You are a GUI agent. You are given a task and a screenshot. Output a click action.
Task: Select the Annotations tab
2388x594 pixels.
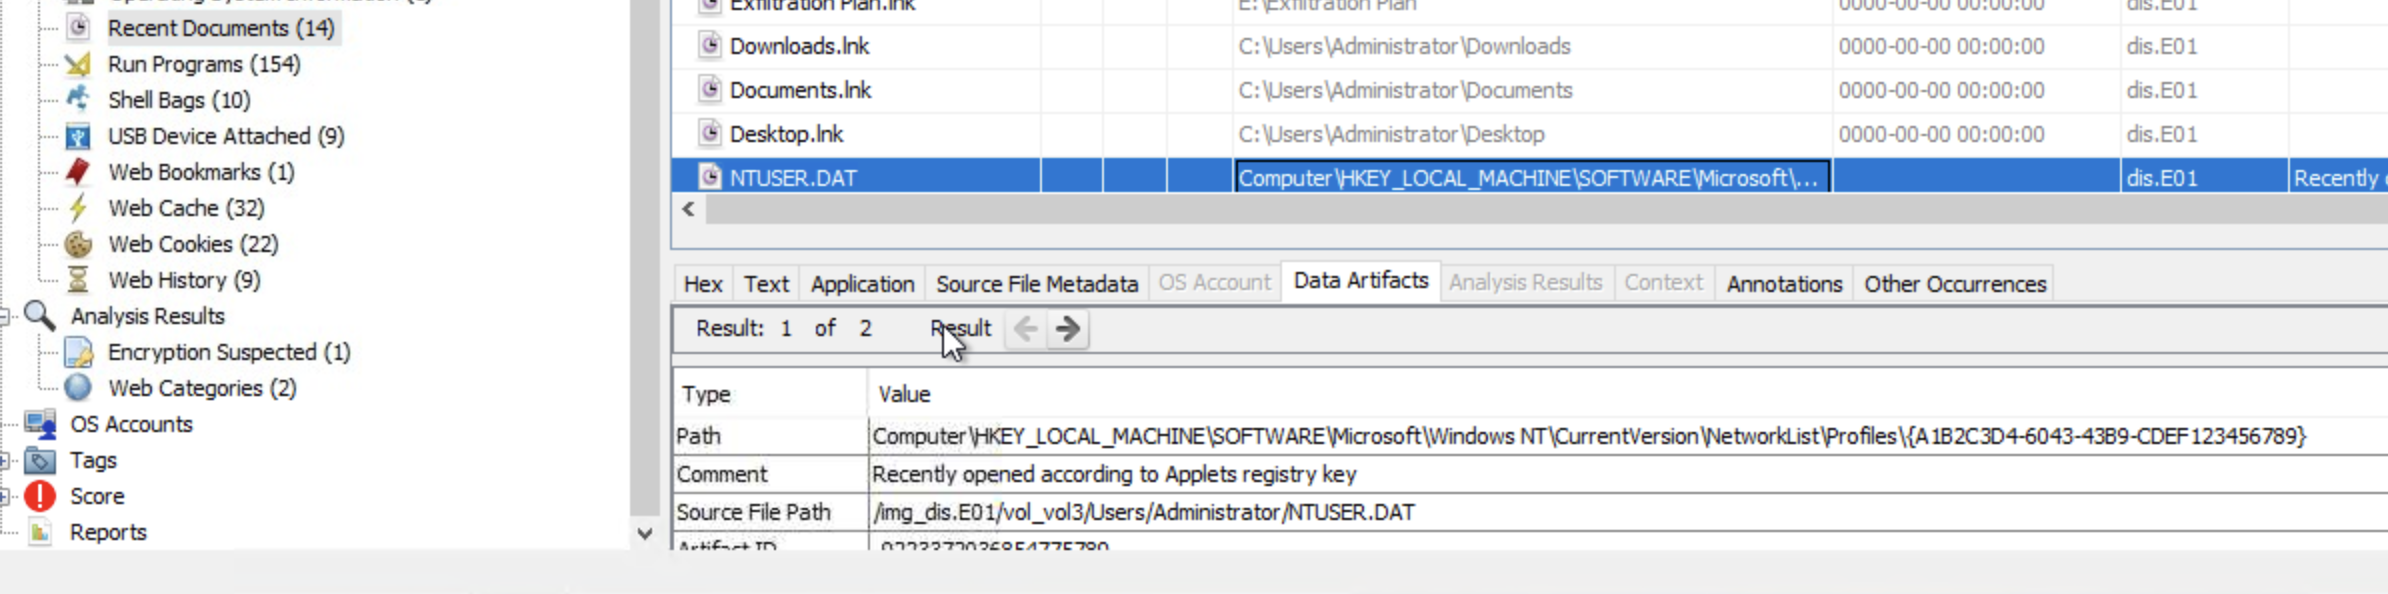tap(1783, 284)
